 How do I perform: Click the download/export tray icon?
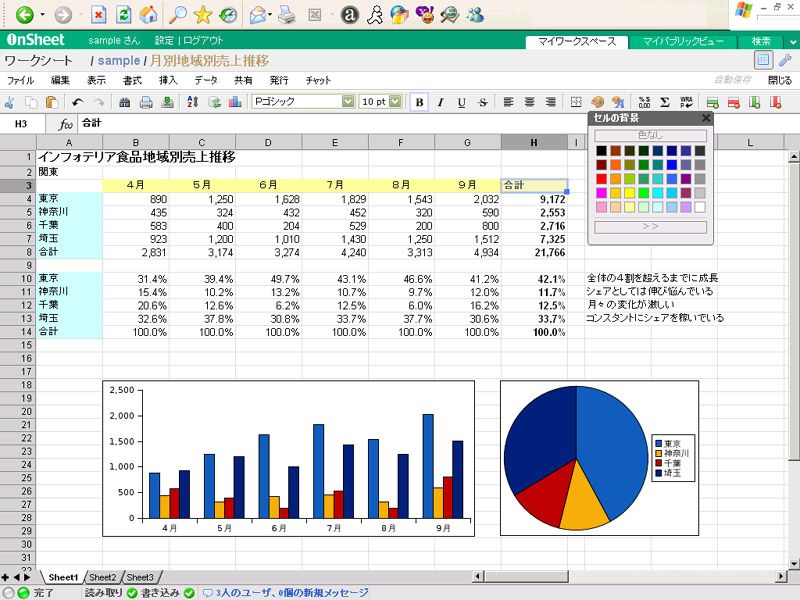pyautogui.click(x=167, y=103)
